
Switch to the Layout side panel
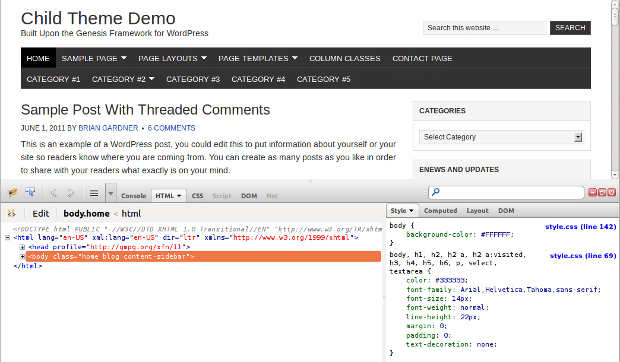tap(477, 211)
